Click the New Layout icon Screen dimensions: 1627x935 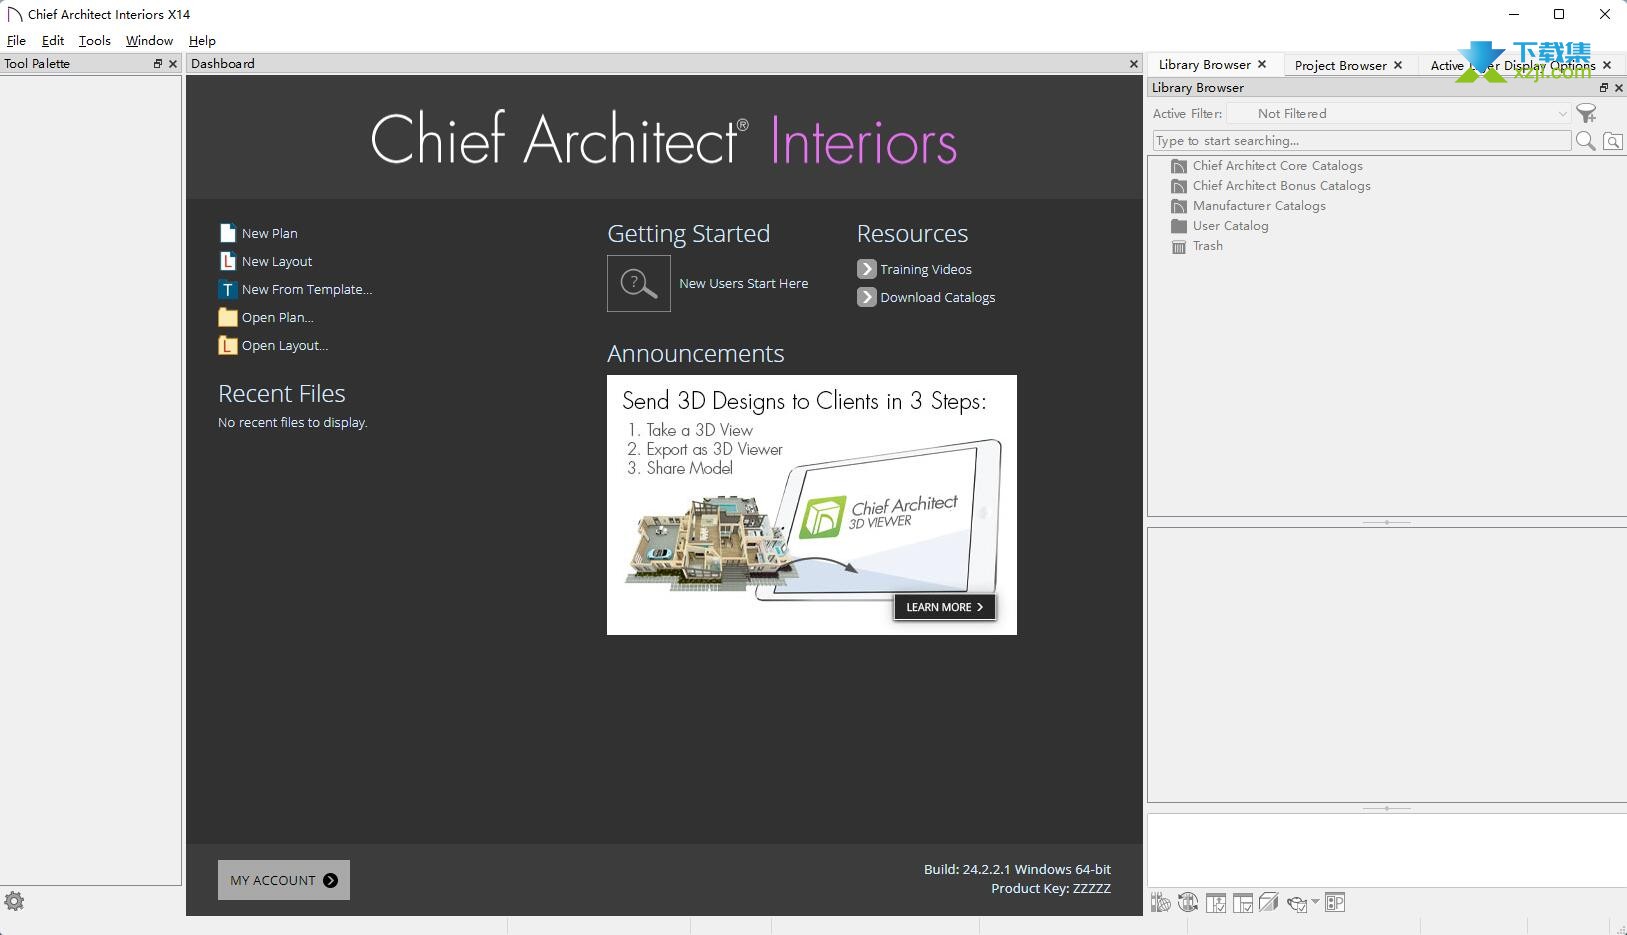(227, 261)
